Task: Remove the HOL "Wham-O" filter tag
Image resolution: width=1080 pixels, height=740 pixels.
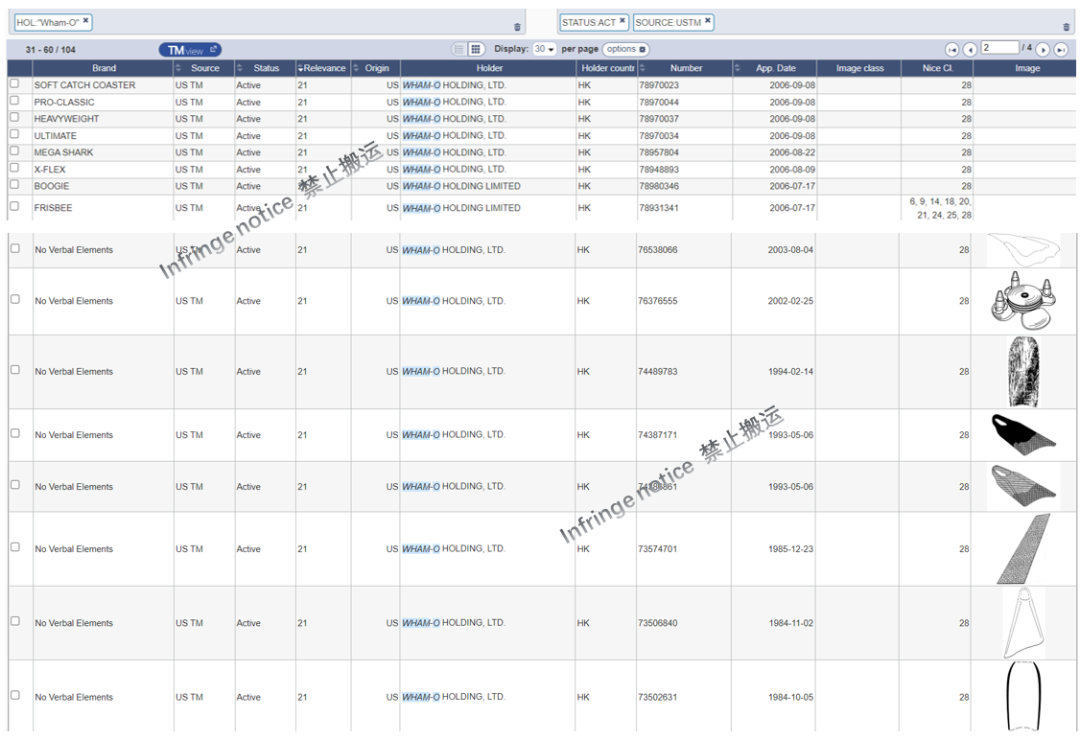Action: coord(86,20)
